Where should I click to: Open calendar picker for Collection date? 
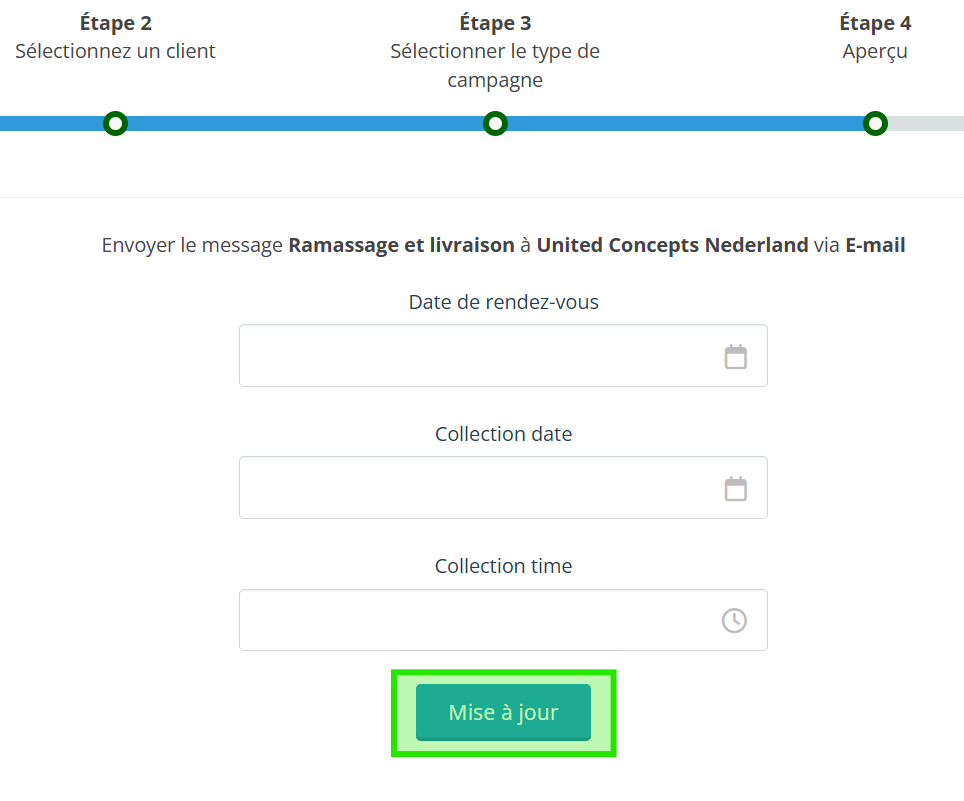coord(735,489)
